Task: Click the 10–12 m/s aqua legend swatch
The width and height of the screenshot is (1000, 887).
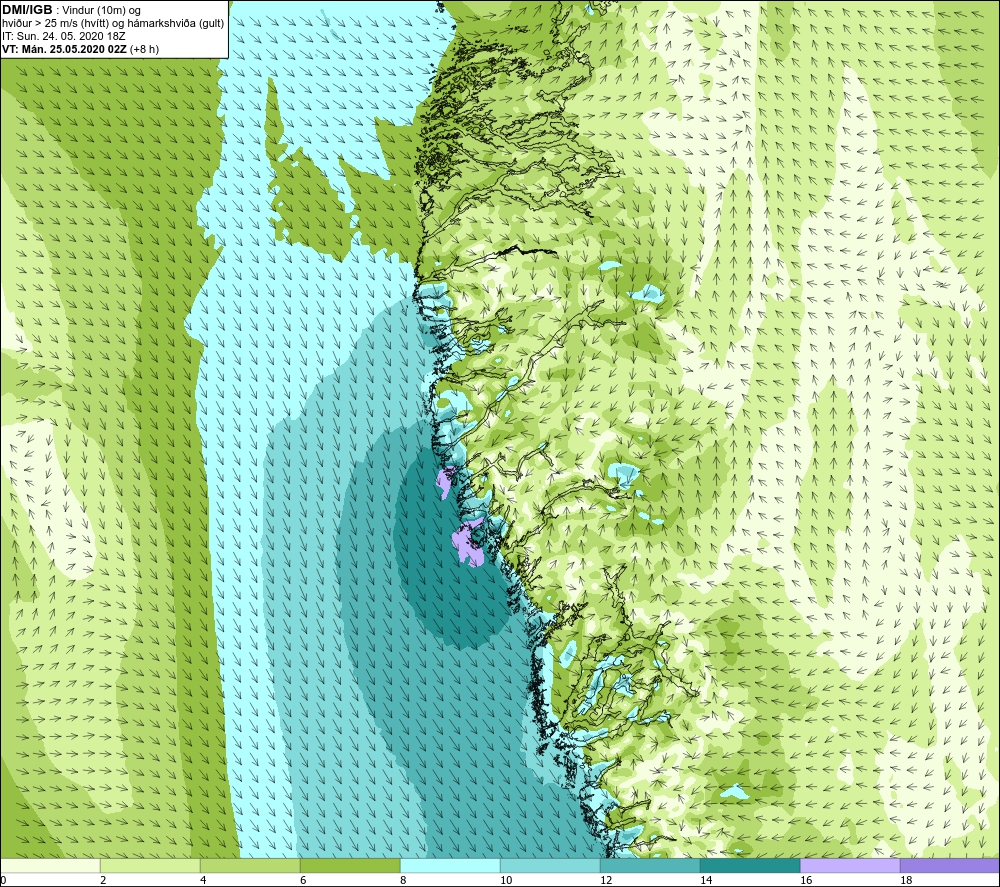Action: pyautogui.click(x=550, y=865)
